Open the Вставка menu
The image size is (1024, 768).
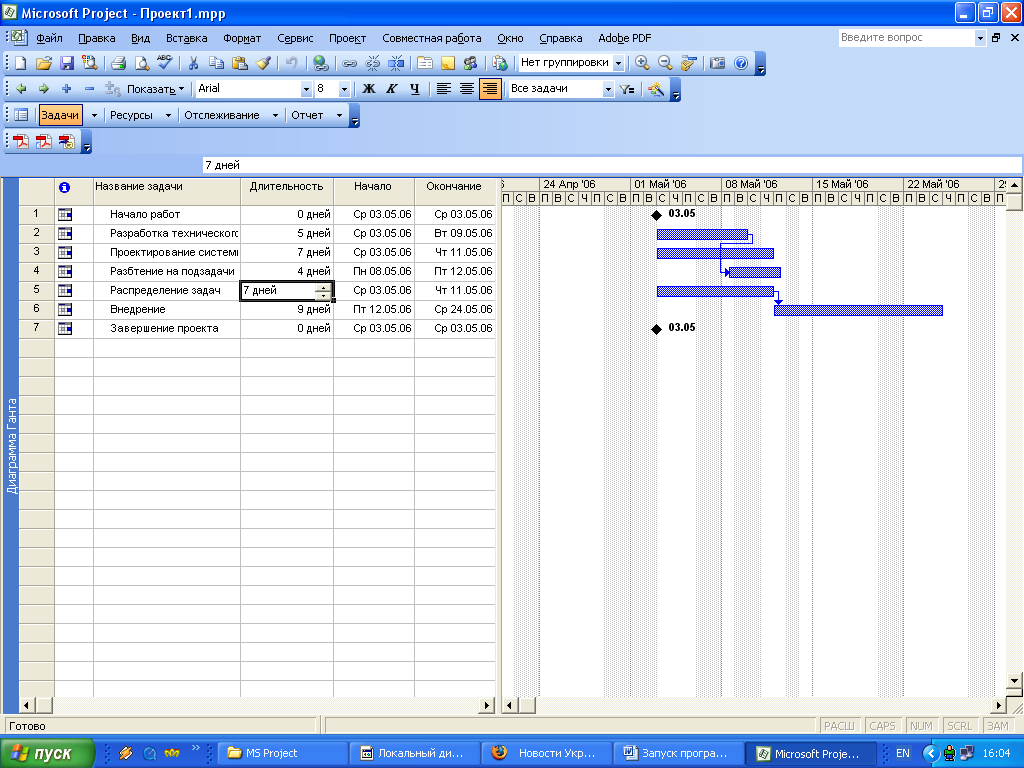tap(186, 39)
